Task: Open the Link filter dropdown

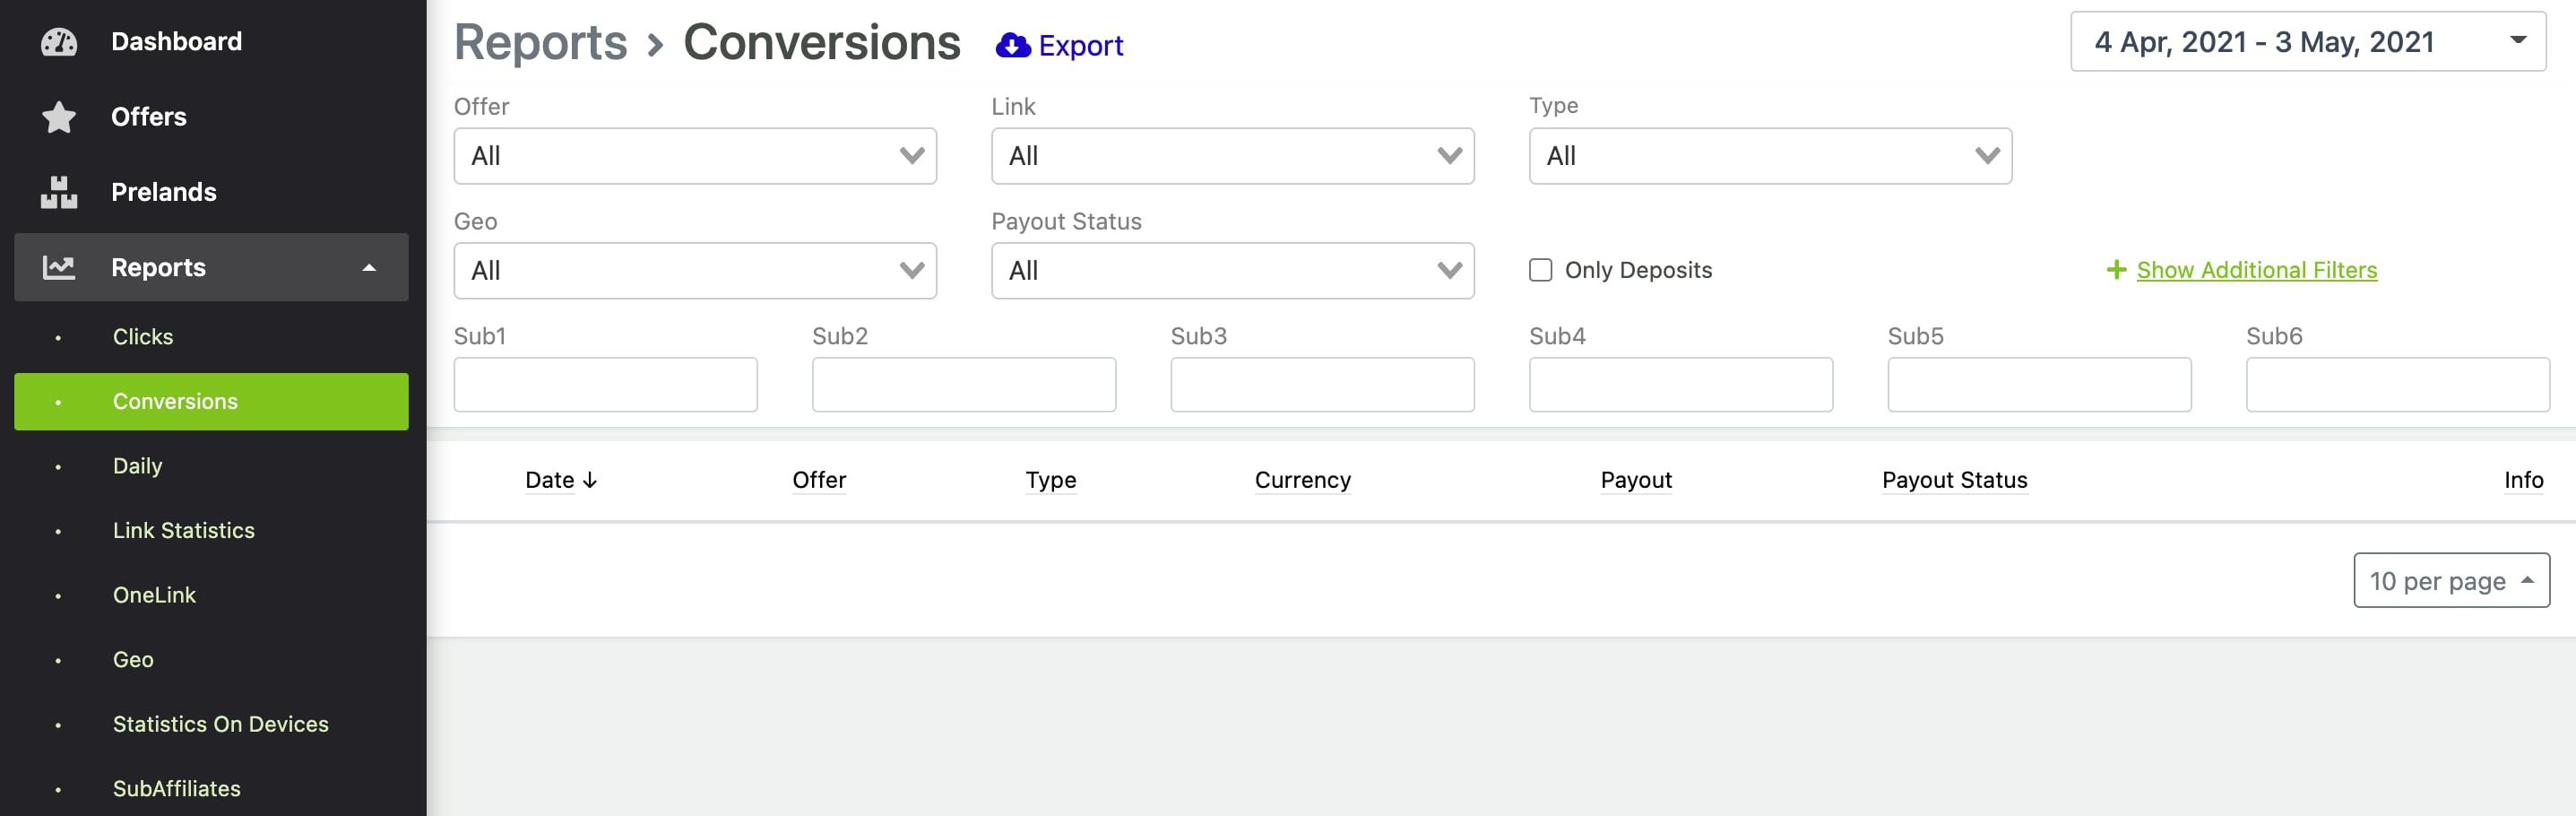Action: 1233,156
